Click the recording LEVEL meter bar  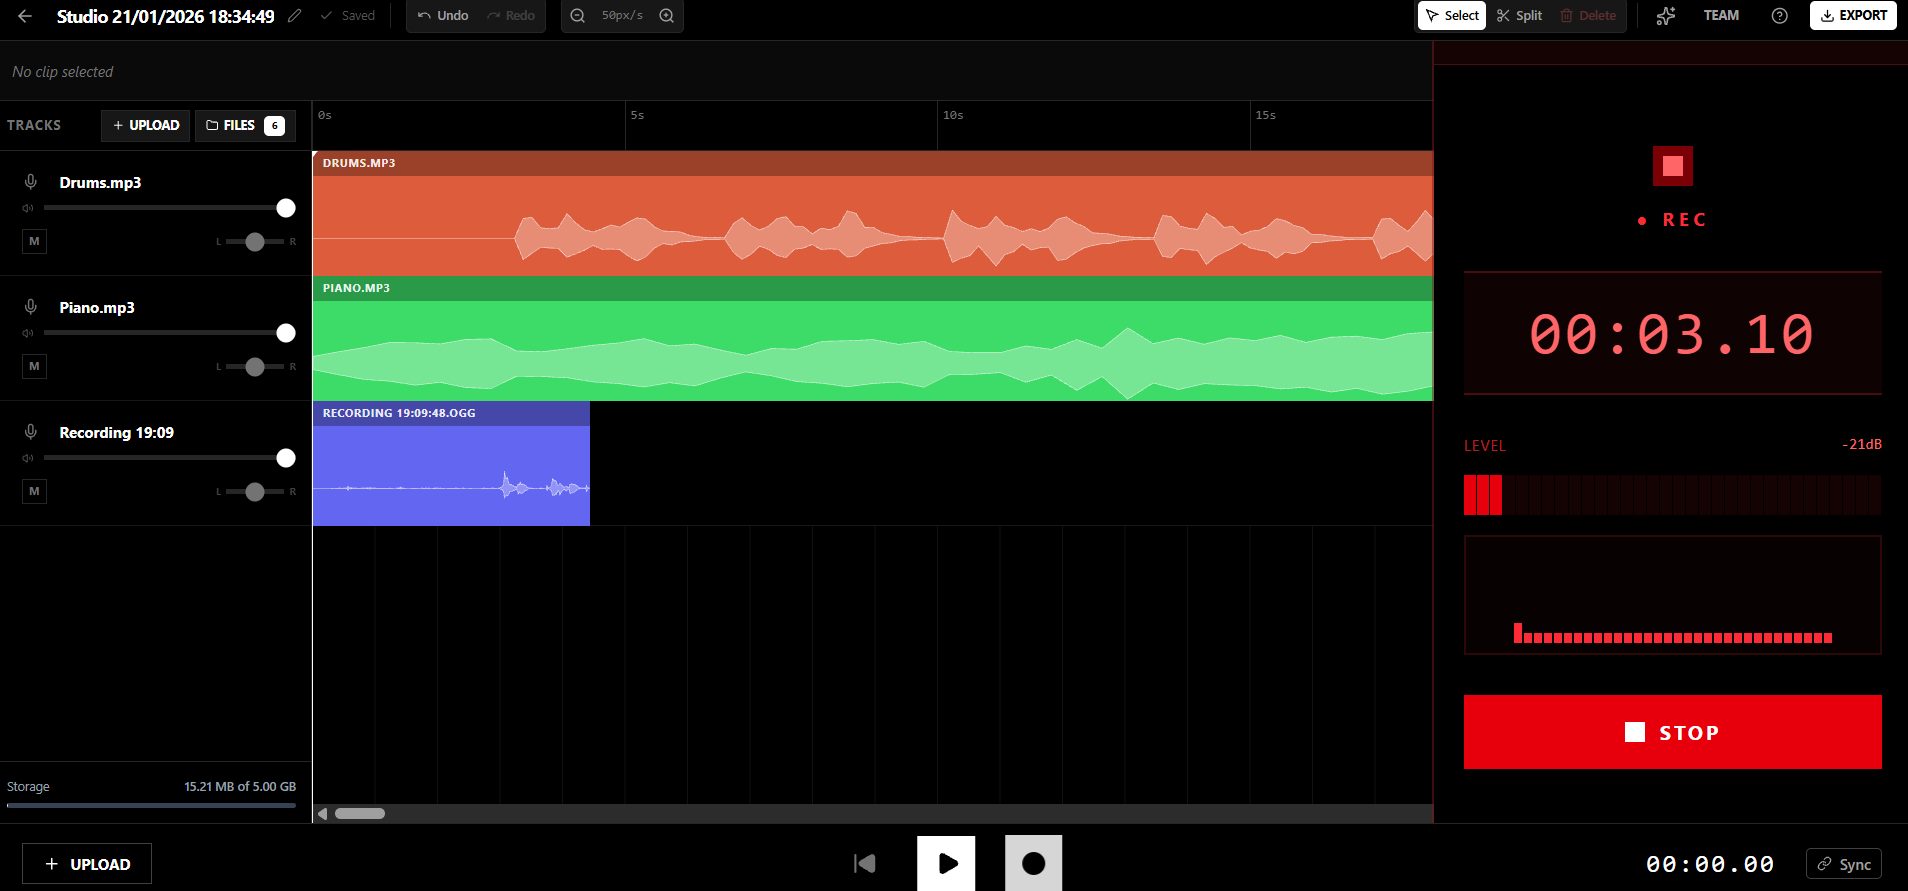(x=1672, y=495)
